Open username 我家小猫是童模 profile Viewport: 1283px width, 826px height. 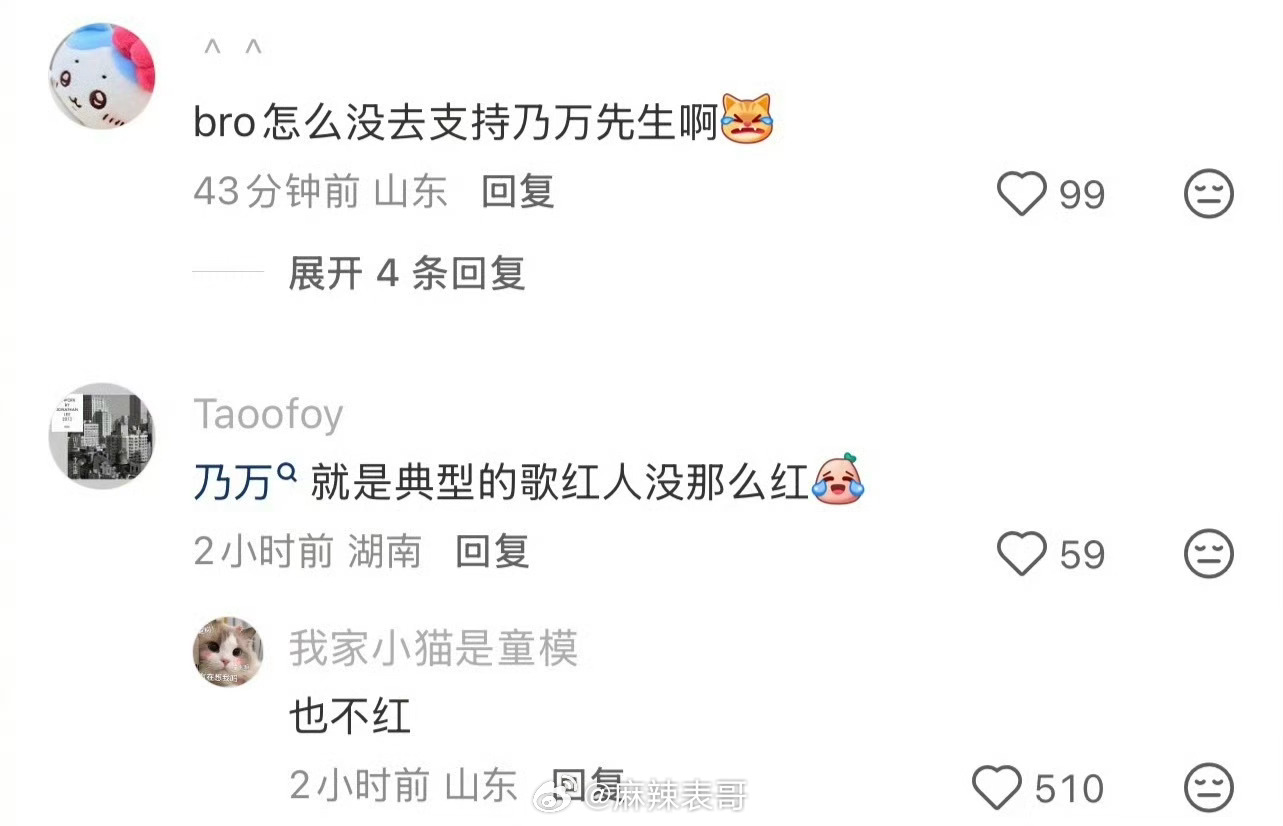click(x=434, y=650)
